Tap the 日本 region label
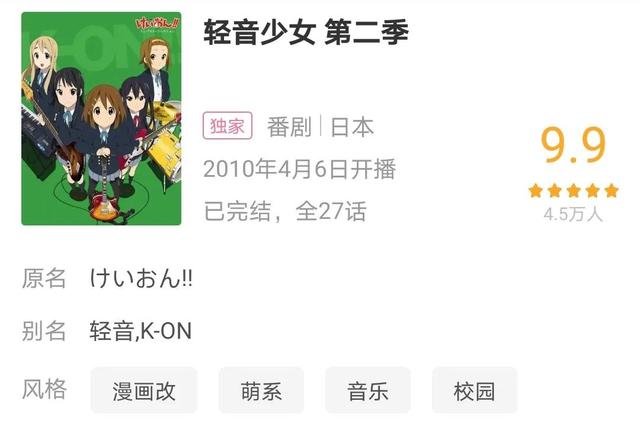640x423 pixels. pos(352,127)
